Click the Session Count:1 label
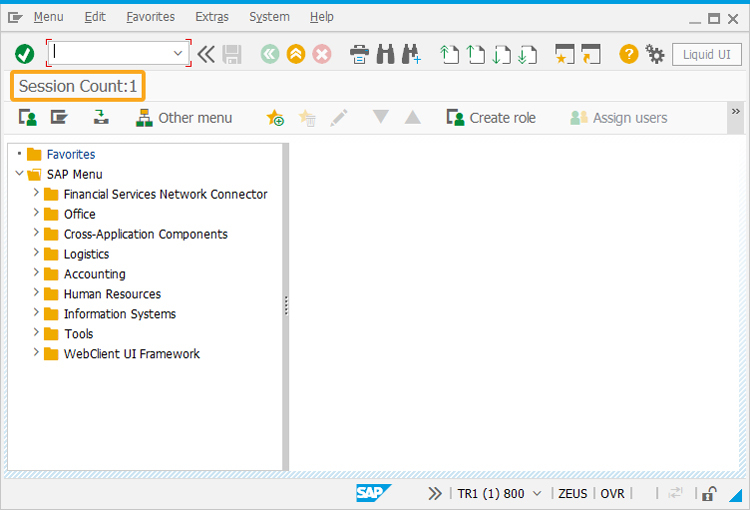Image resolution: width=750 pixels, height=510 pixels. (78, 86)
